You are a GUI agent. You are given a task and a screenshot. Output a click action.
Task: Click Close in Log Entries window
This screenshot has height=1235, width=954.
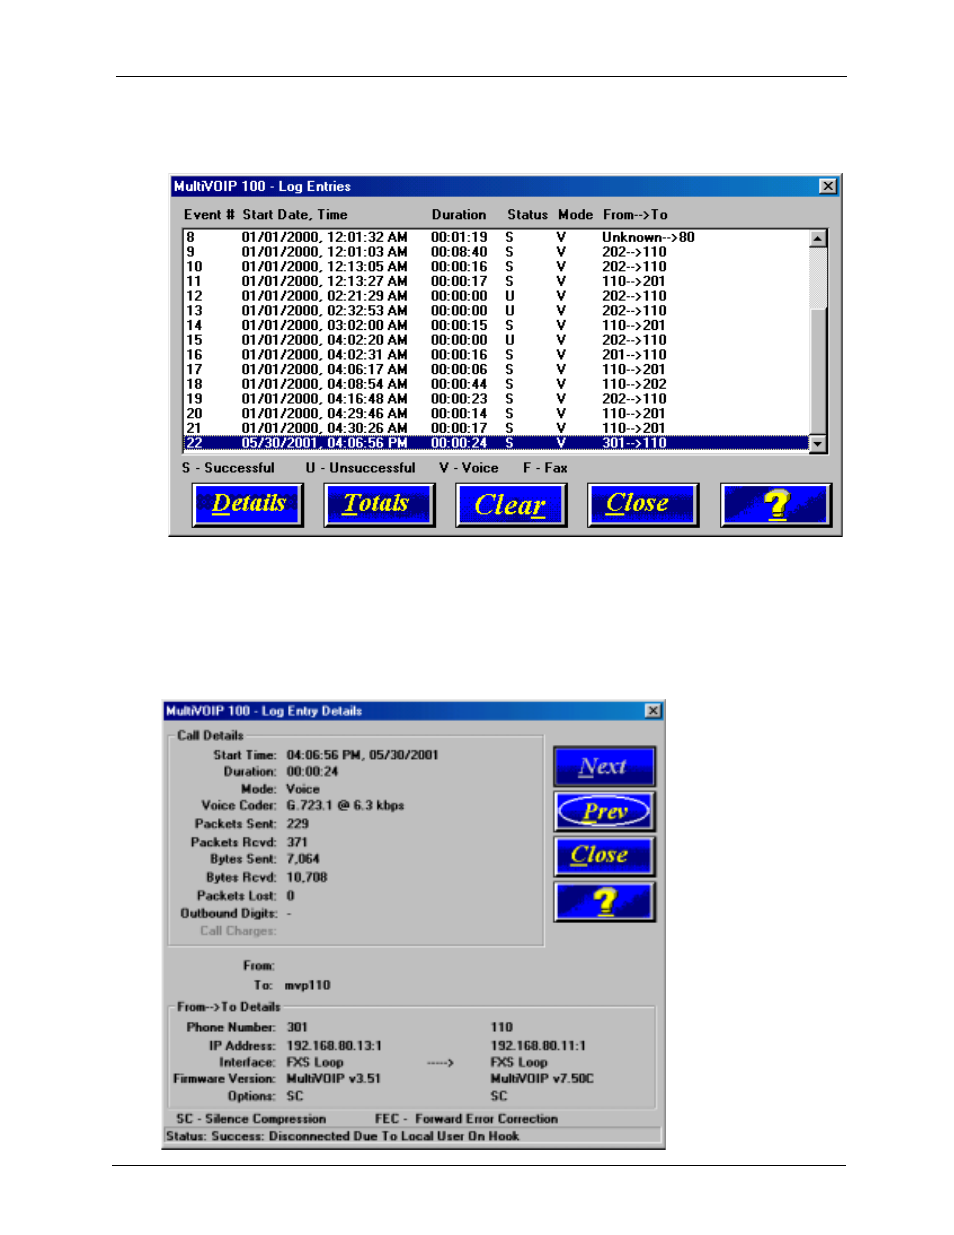643,505
